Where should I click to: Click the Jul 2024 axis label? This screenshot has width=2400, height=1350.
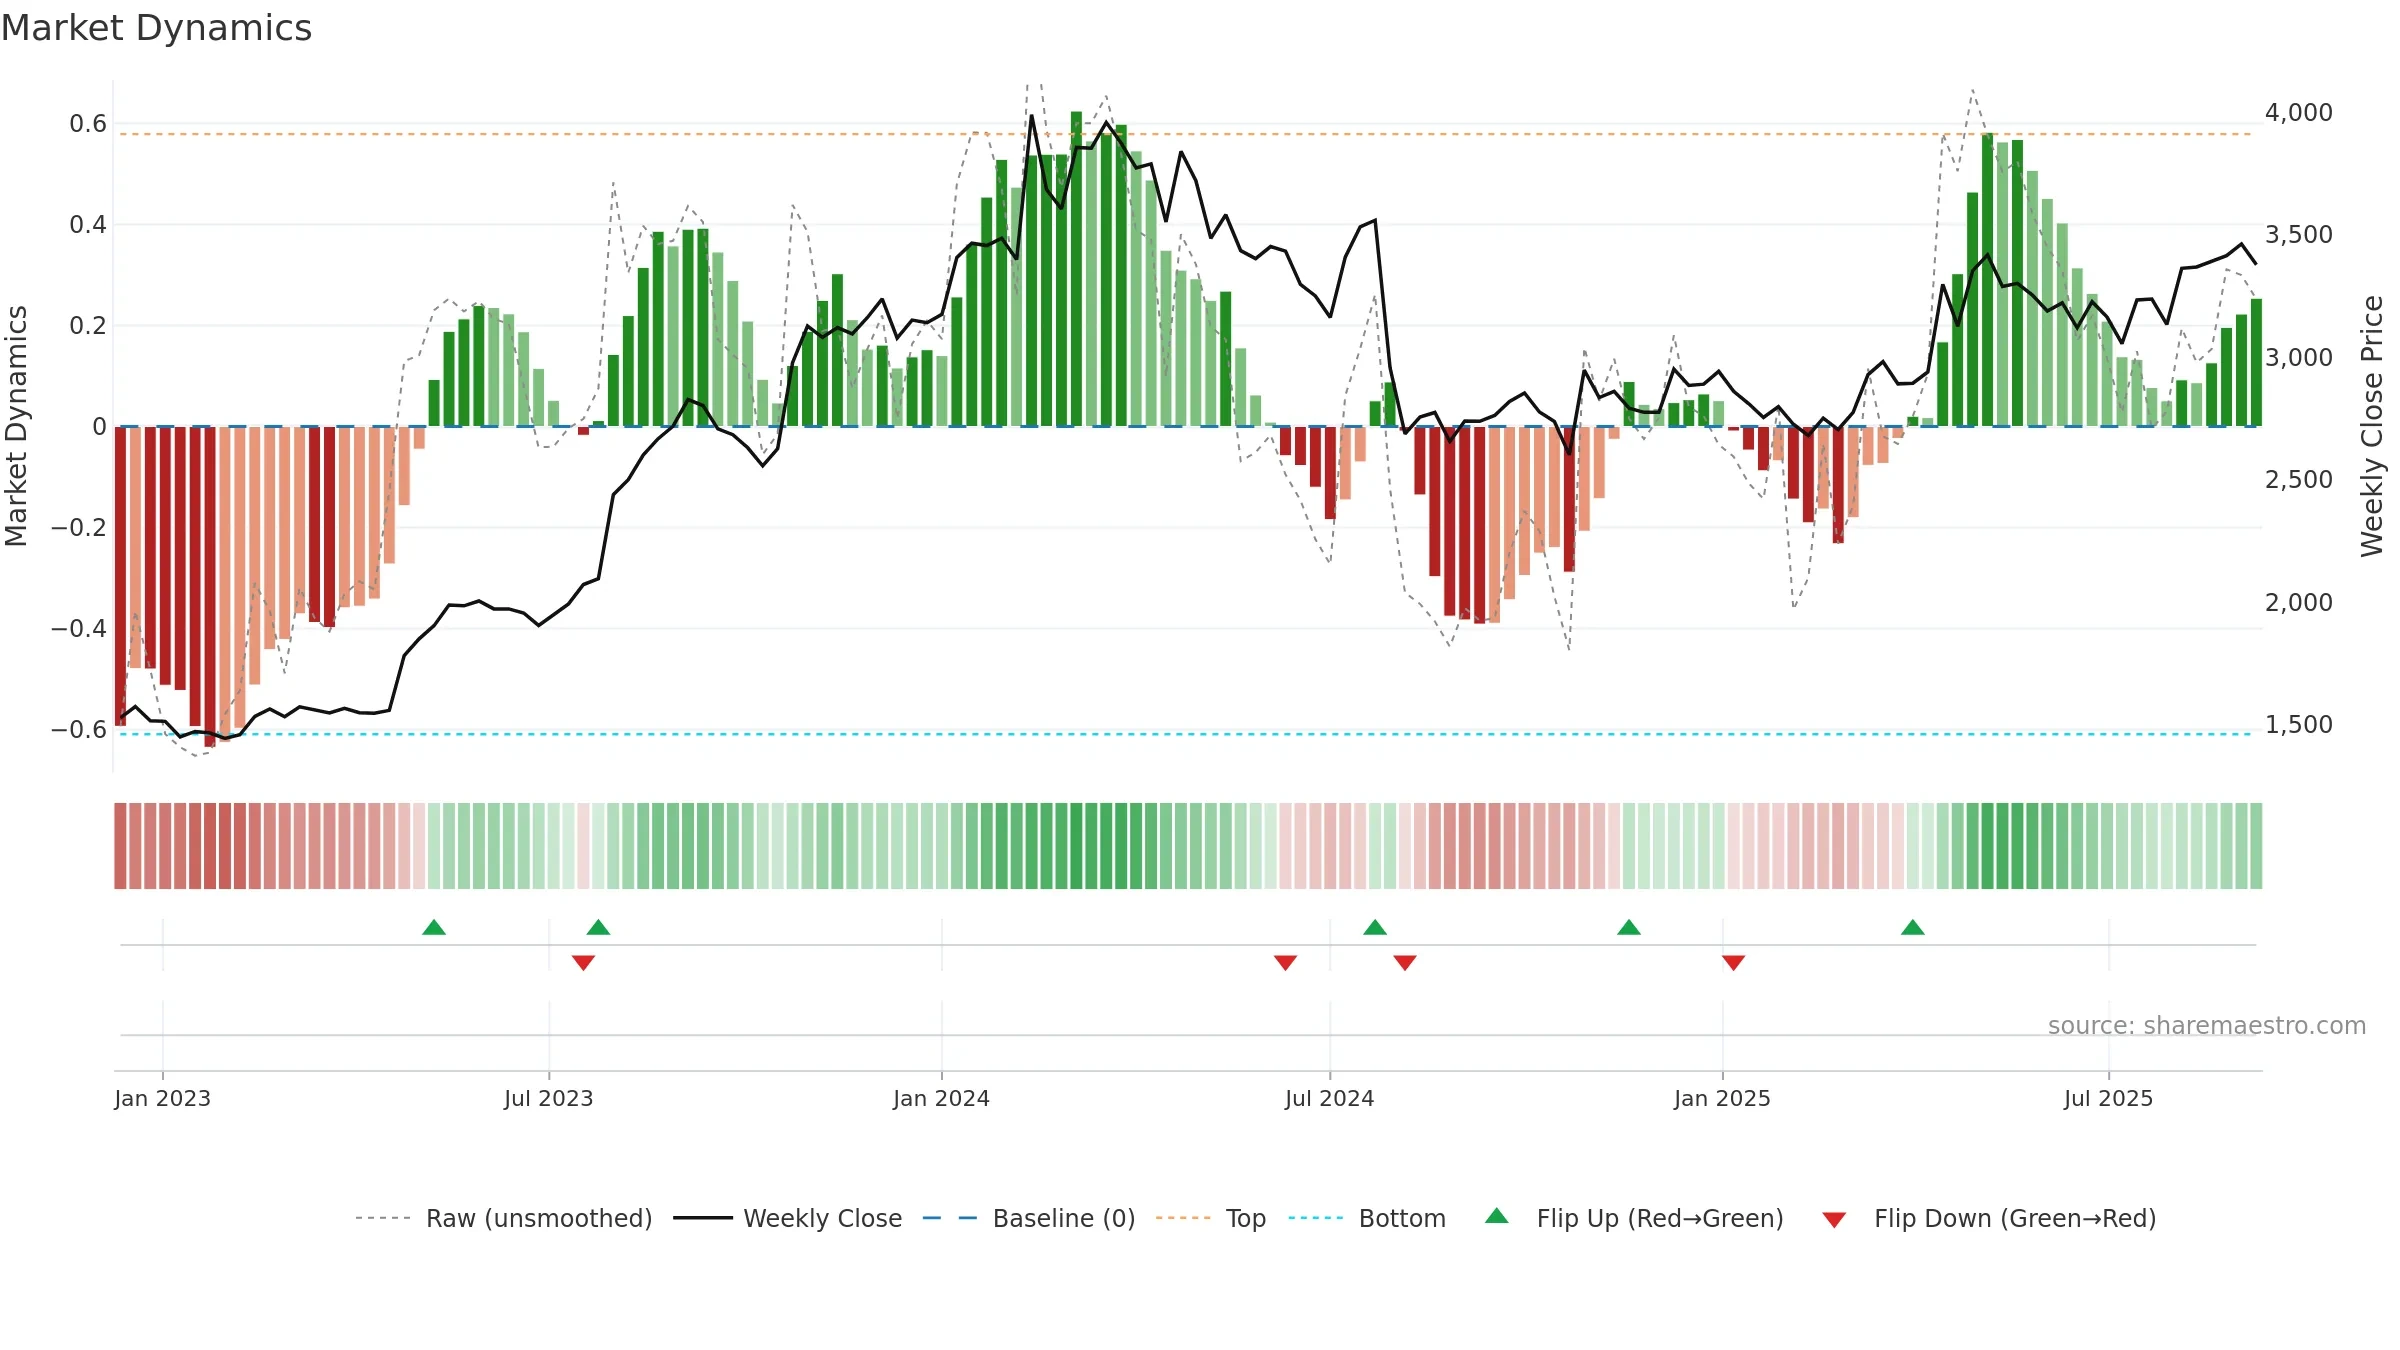tap(1330, 1098)
